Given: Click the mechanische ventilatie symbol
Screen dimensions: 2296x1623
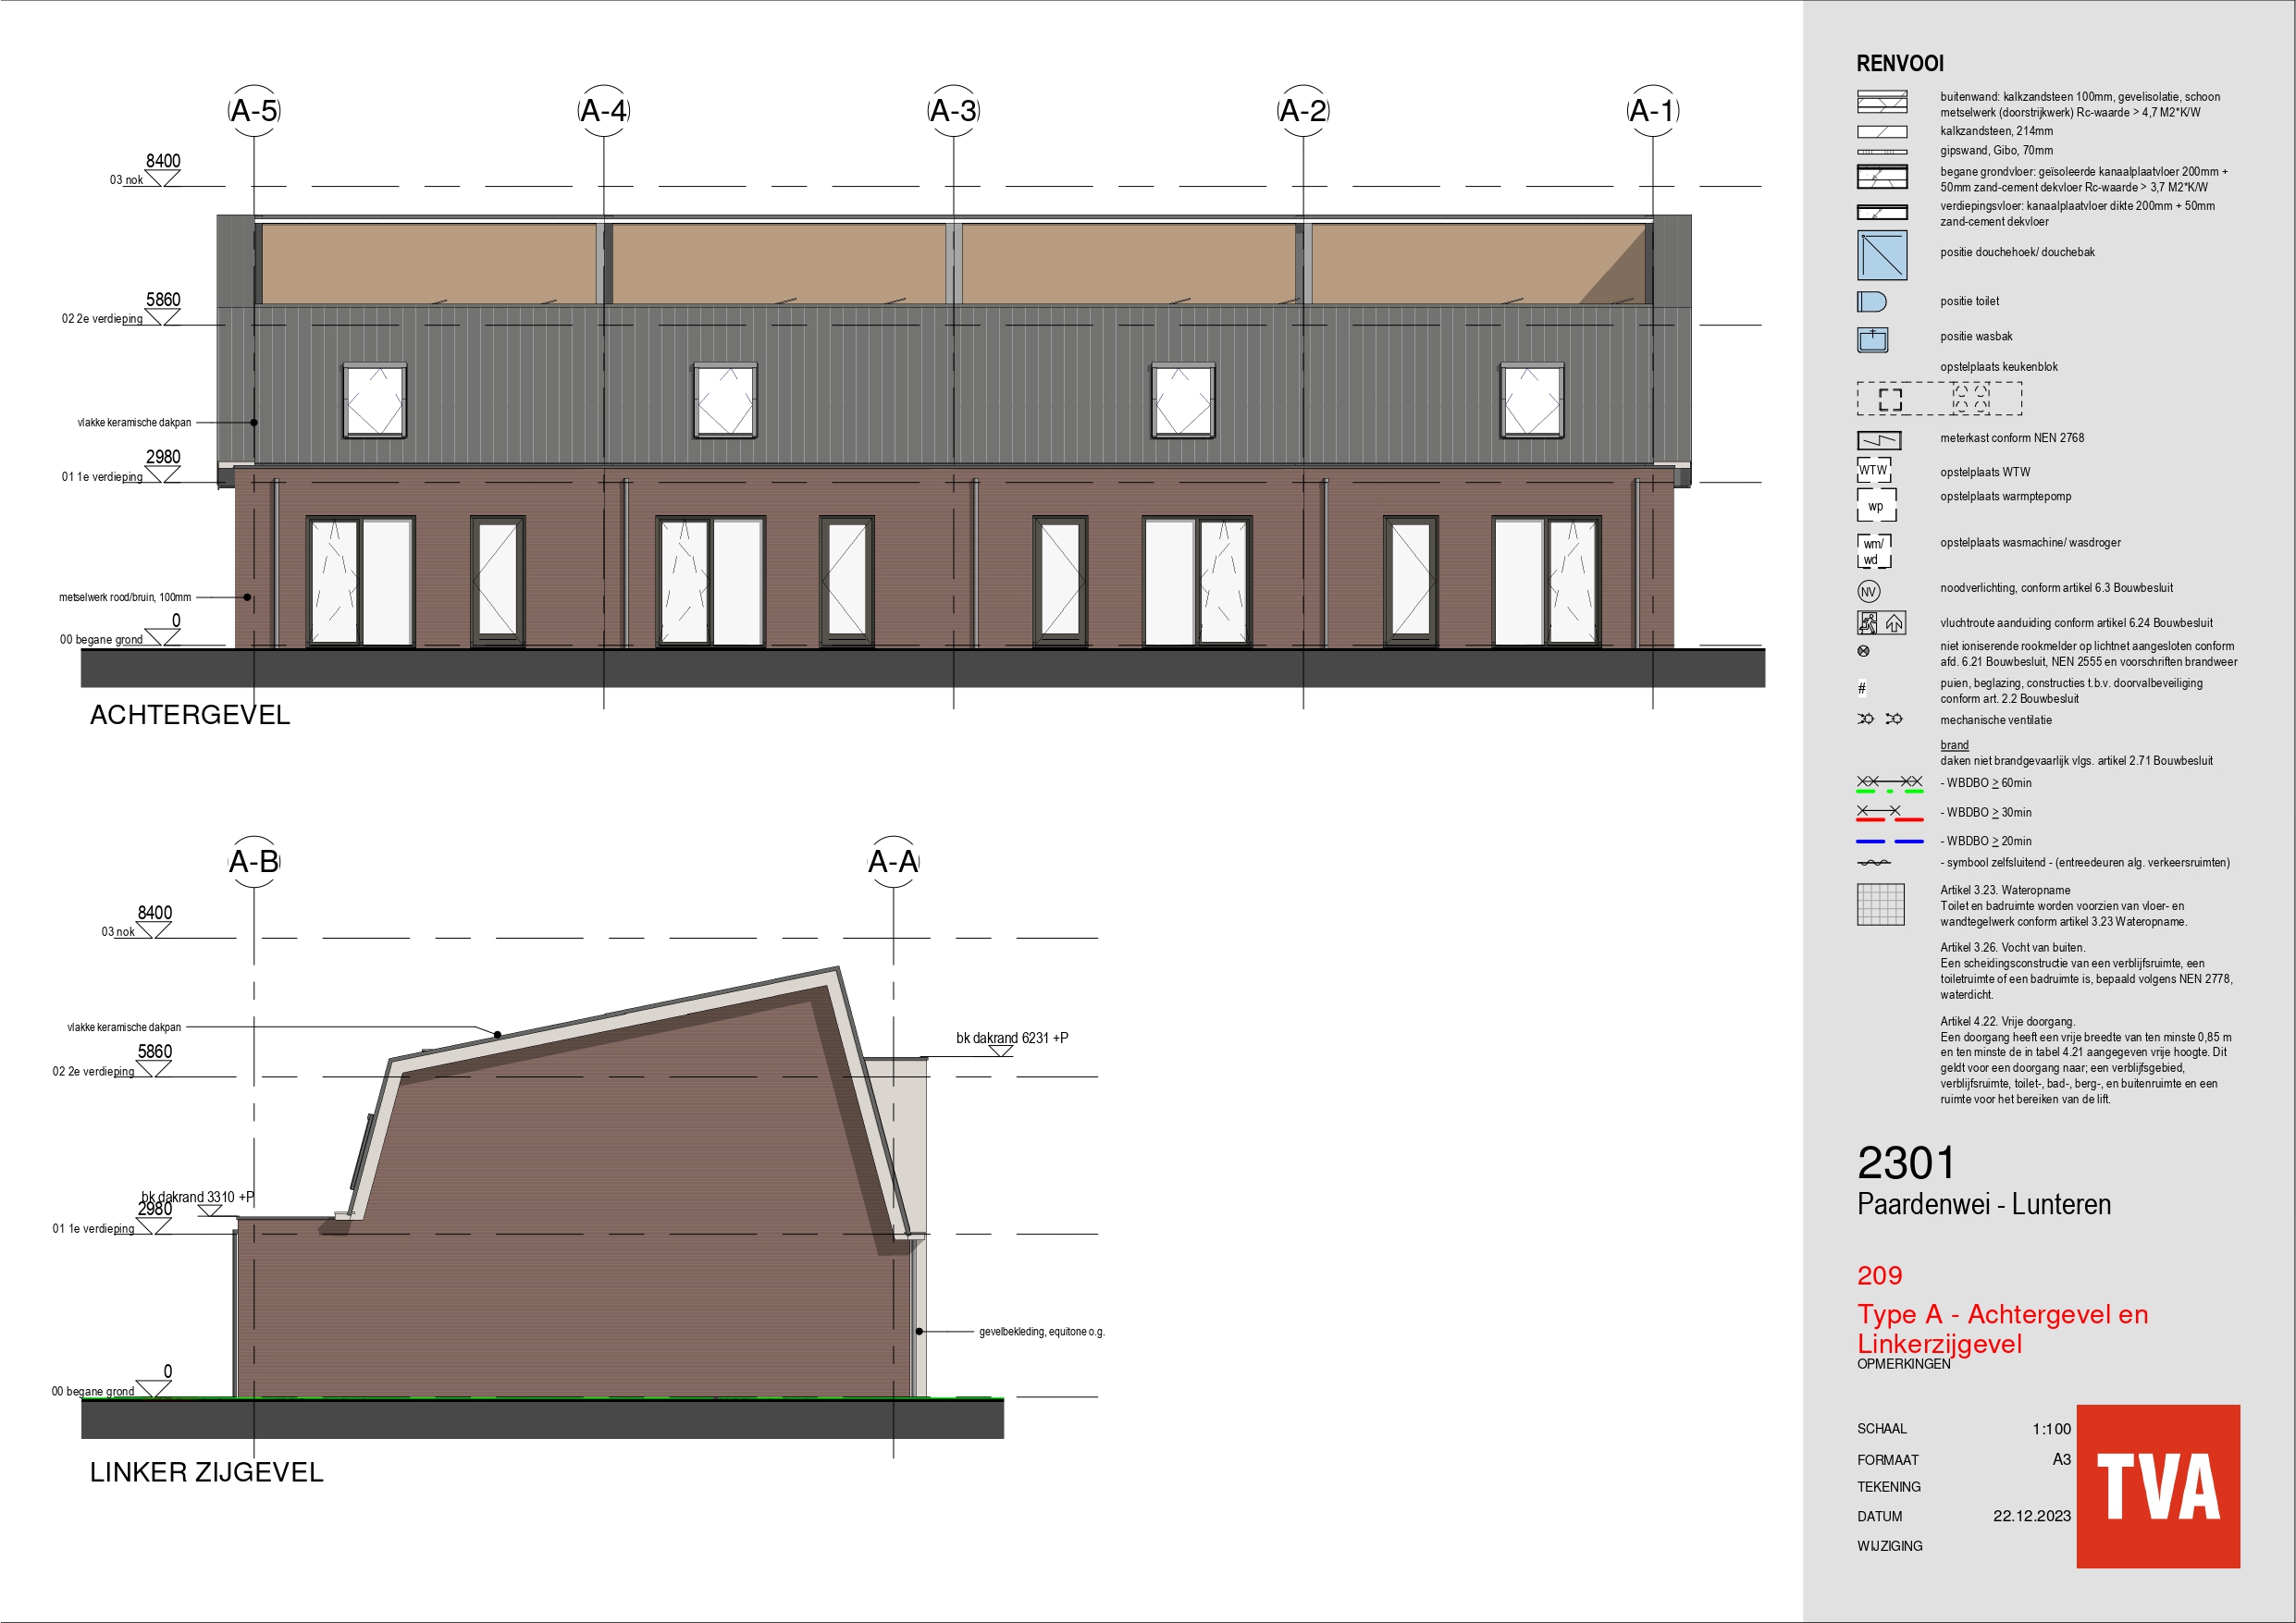Looking at the screenshot, I should tap(1880, 719).
